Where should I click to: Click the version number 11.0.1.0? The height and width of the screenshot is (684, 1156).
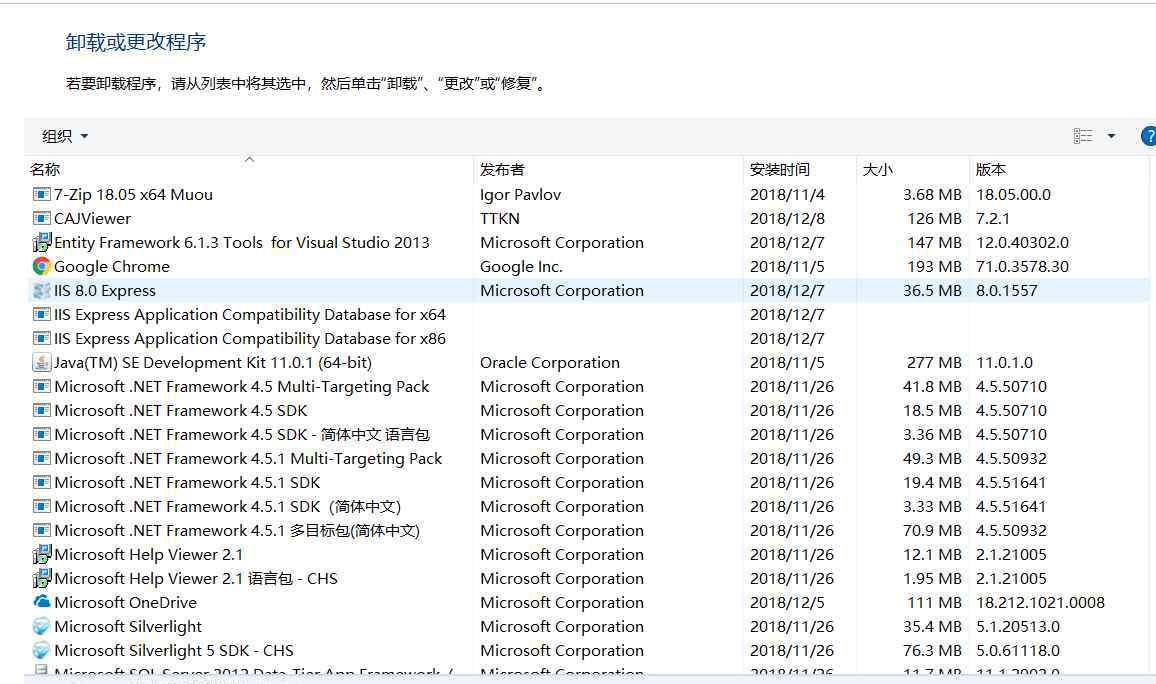point(1004,363)
